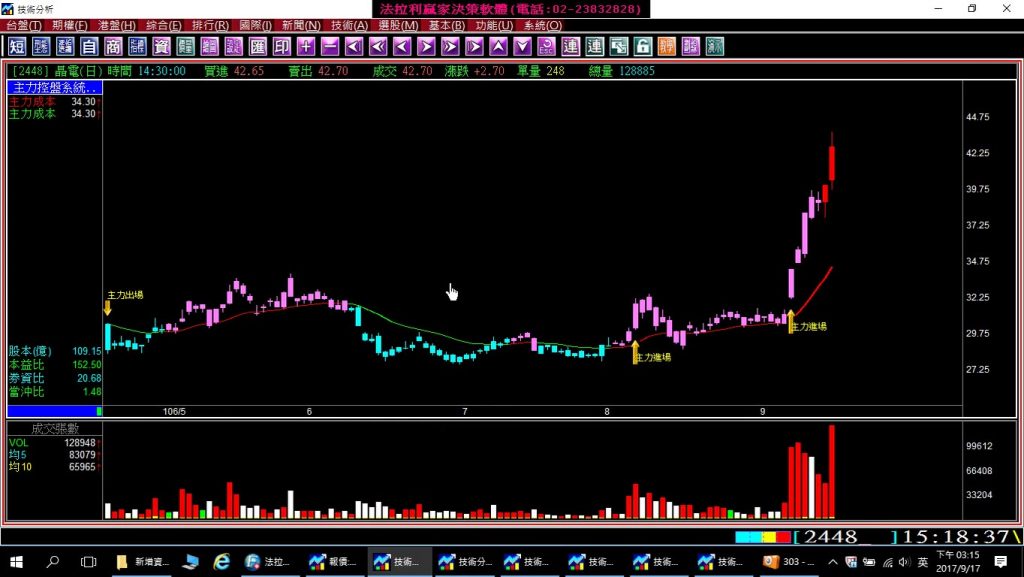Image resolution: width=1024 pixels, height=577 pixels.
Task: Click the single left arrow toolbar icon
Action: (x=402, y=46)
